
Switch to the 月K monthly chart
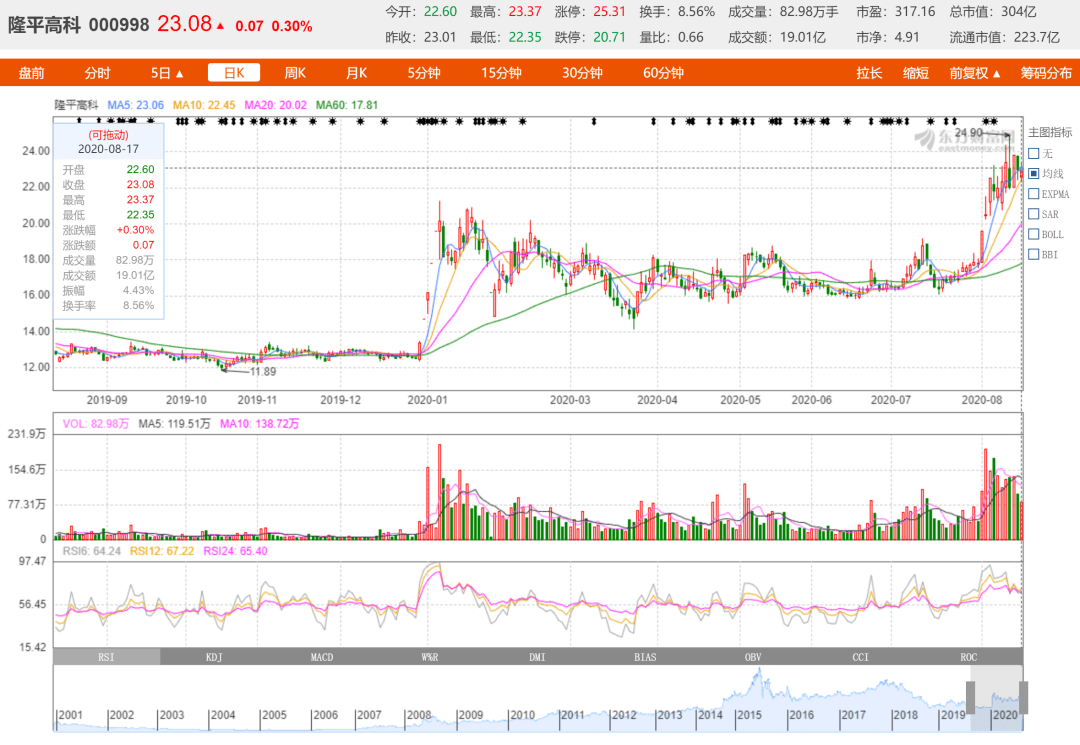click(x=357, y=73)
